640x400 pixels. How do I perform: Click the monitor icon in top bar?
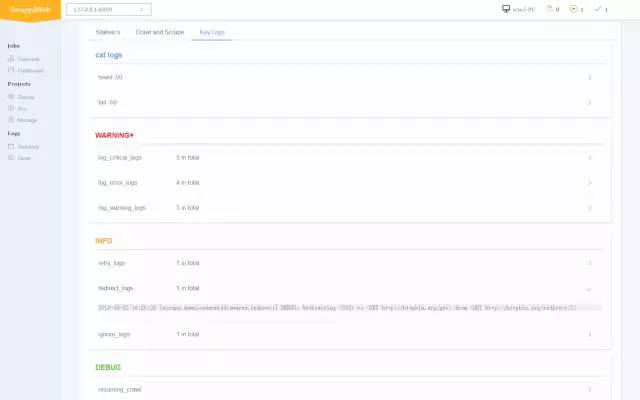click(506, 9)
